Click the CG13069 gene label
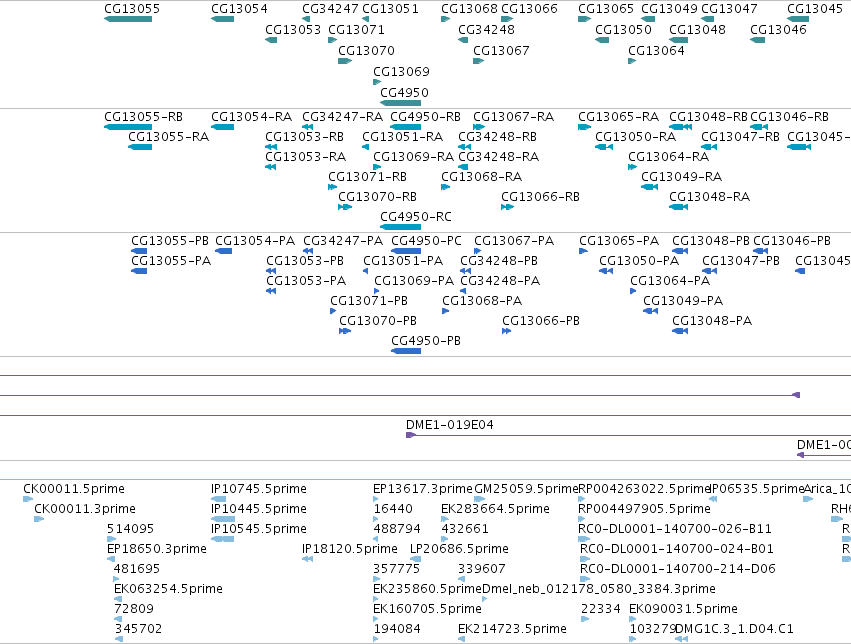Screen dimensions: 851x644 (401, 72)
